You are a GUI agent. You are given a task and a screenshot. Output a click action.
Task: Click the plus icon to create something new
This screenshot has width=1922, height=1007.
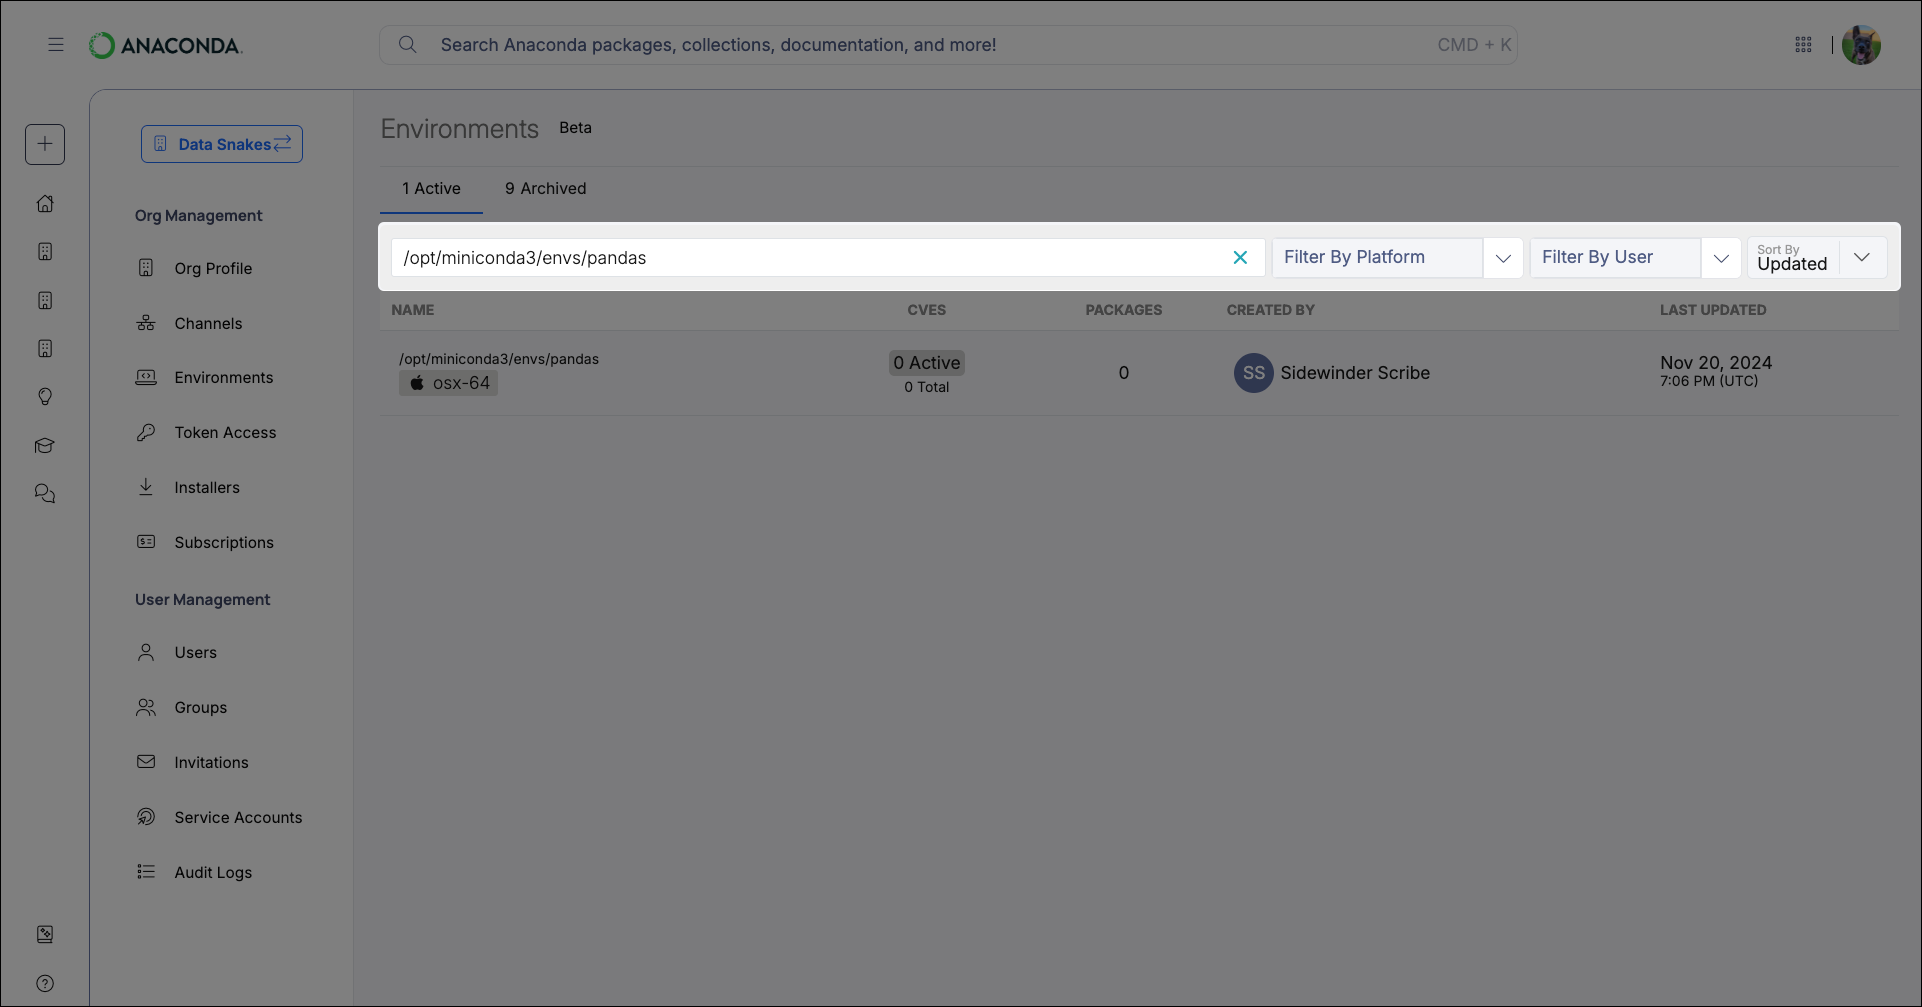click(45, 144)
